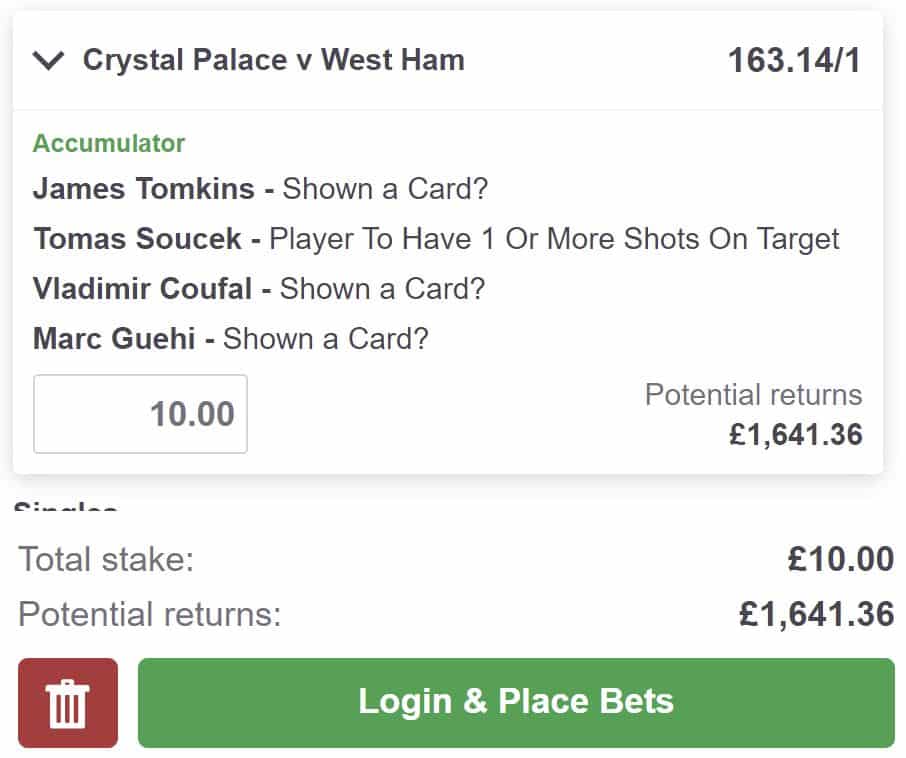Click the Potential returns label above the stake box
Viewport: 906px width, 758px height.
point(754,394)
